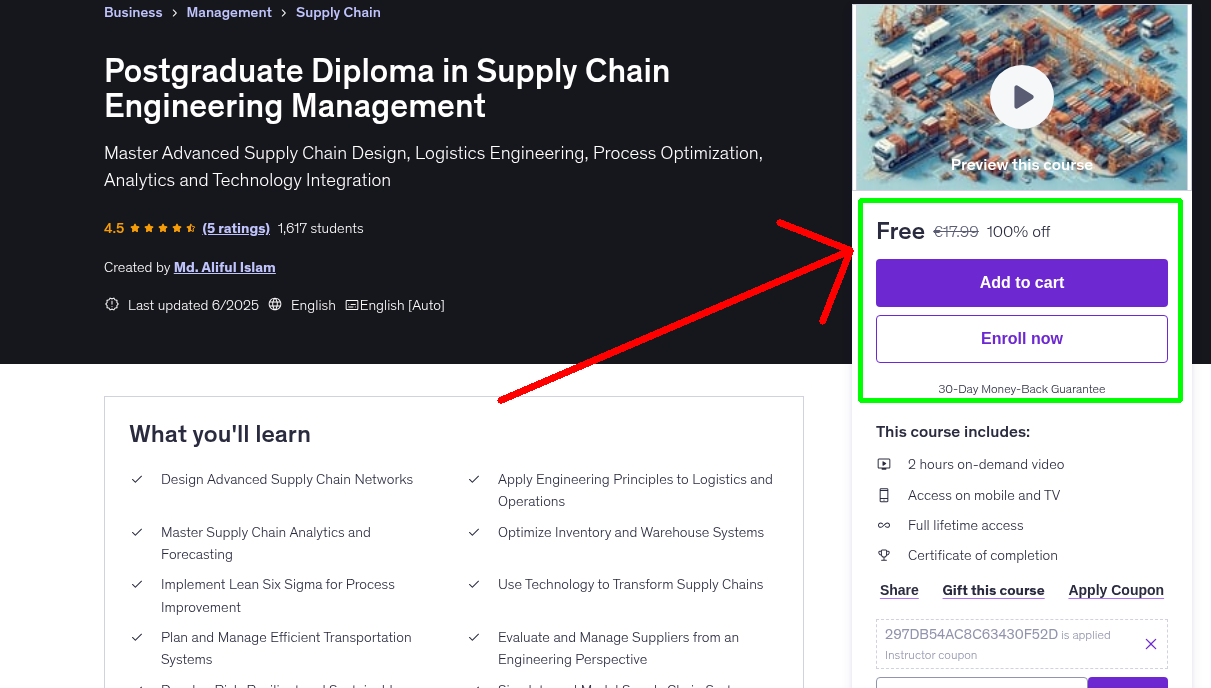Click the clock icon beside last updated date
1211x688 pixels.
(111, 305)
